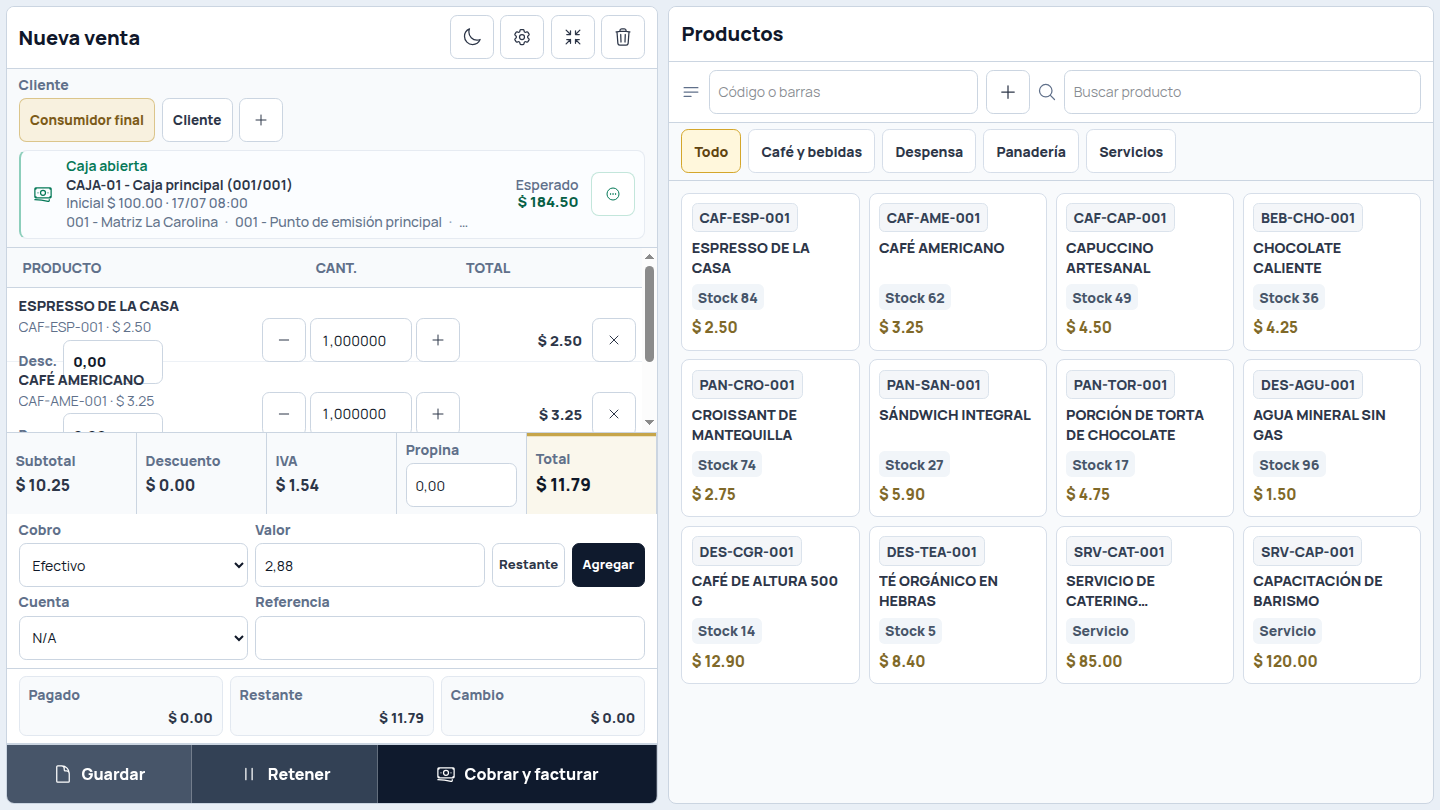Click the IVA $ 1.54 value
1440x810 pixels.
tap(297, 485)
